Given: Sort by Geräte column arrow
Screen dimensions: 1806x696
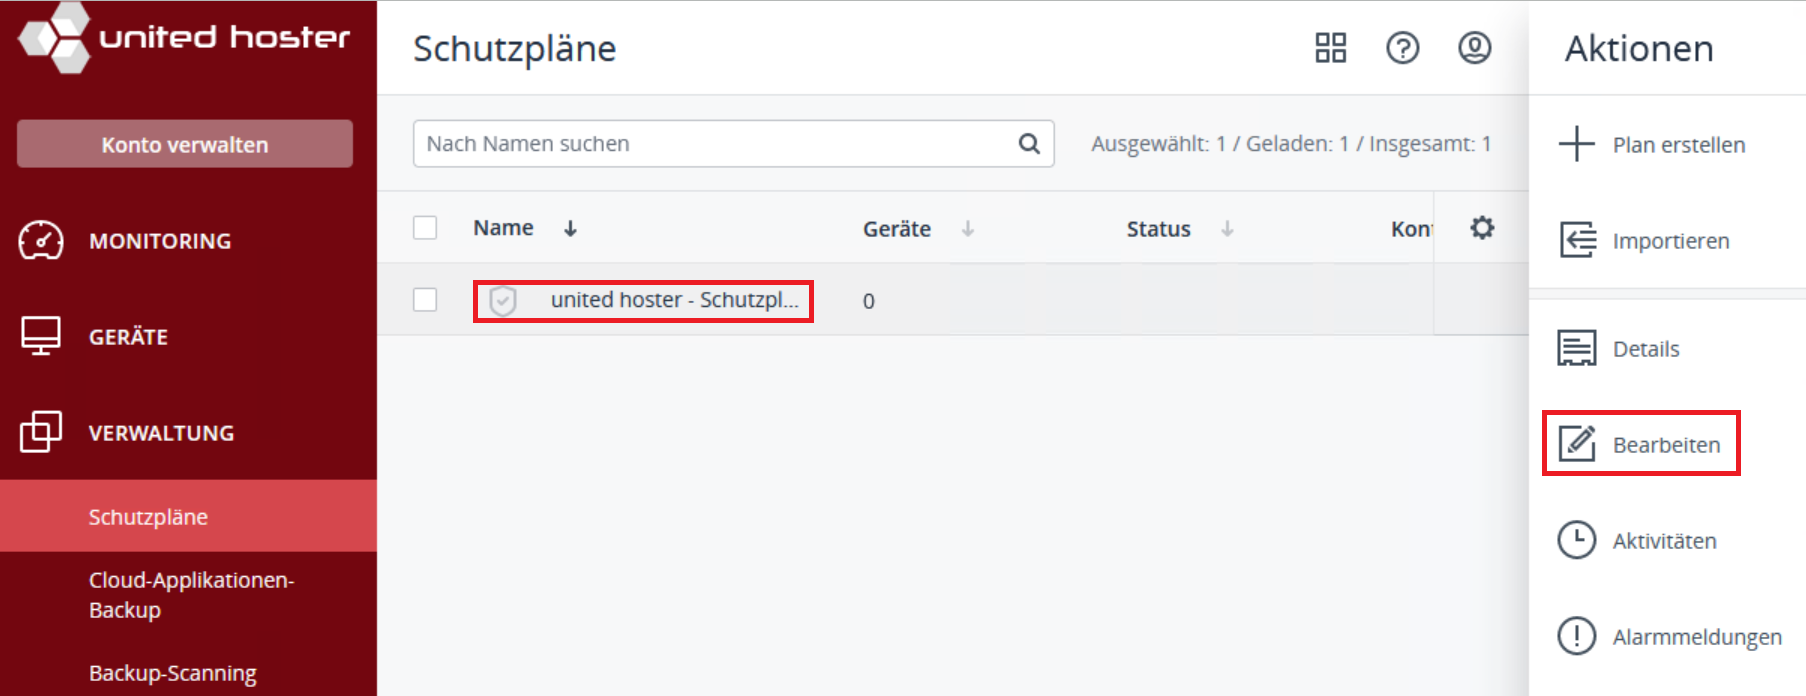Looking at the screenshot, I should pyautogui.click(x=968, y=229).
